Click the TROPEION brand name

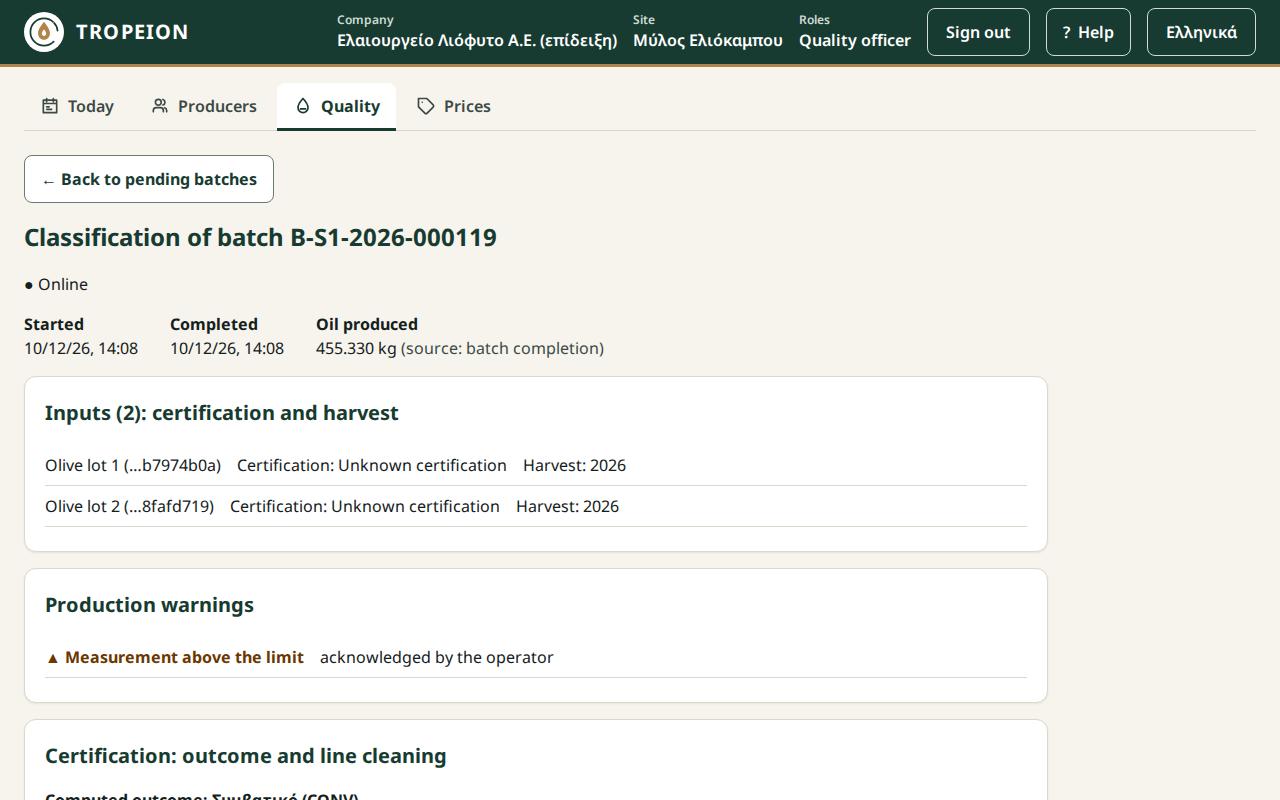pyautogui.click(x=132, y=32)
